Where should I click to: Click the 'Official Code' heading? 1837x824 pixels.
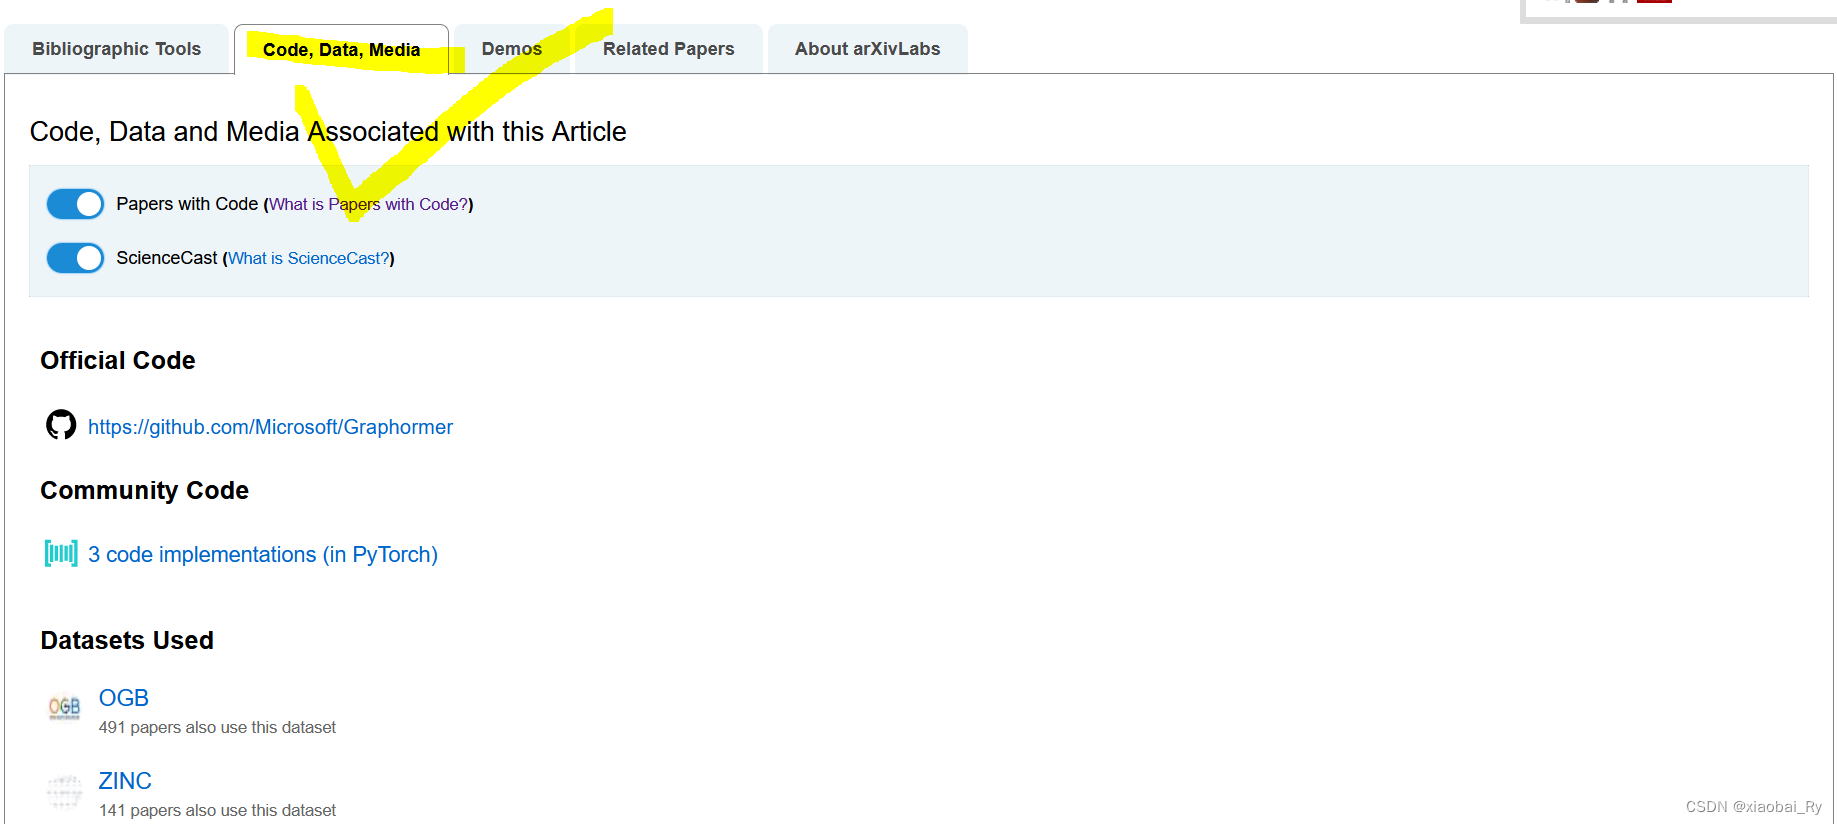click(118, 360)
